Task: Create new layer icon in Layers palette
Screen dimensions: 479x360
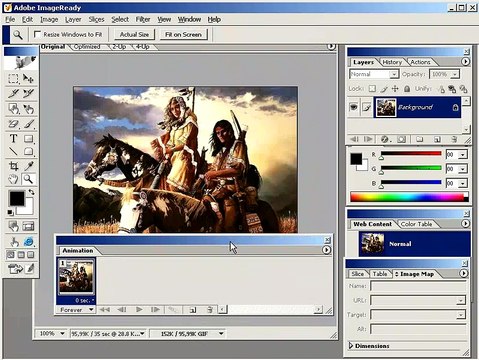Action: coord(437,139)
